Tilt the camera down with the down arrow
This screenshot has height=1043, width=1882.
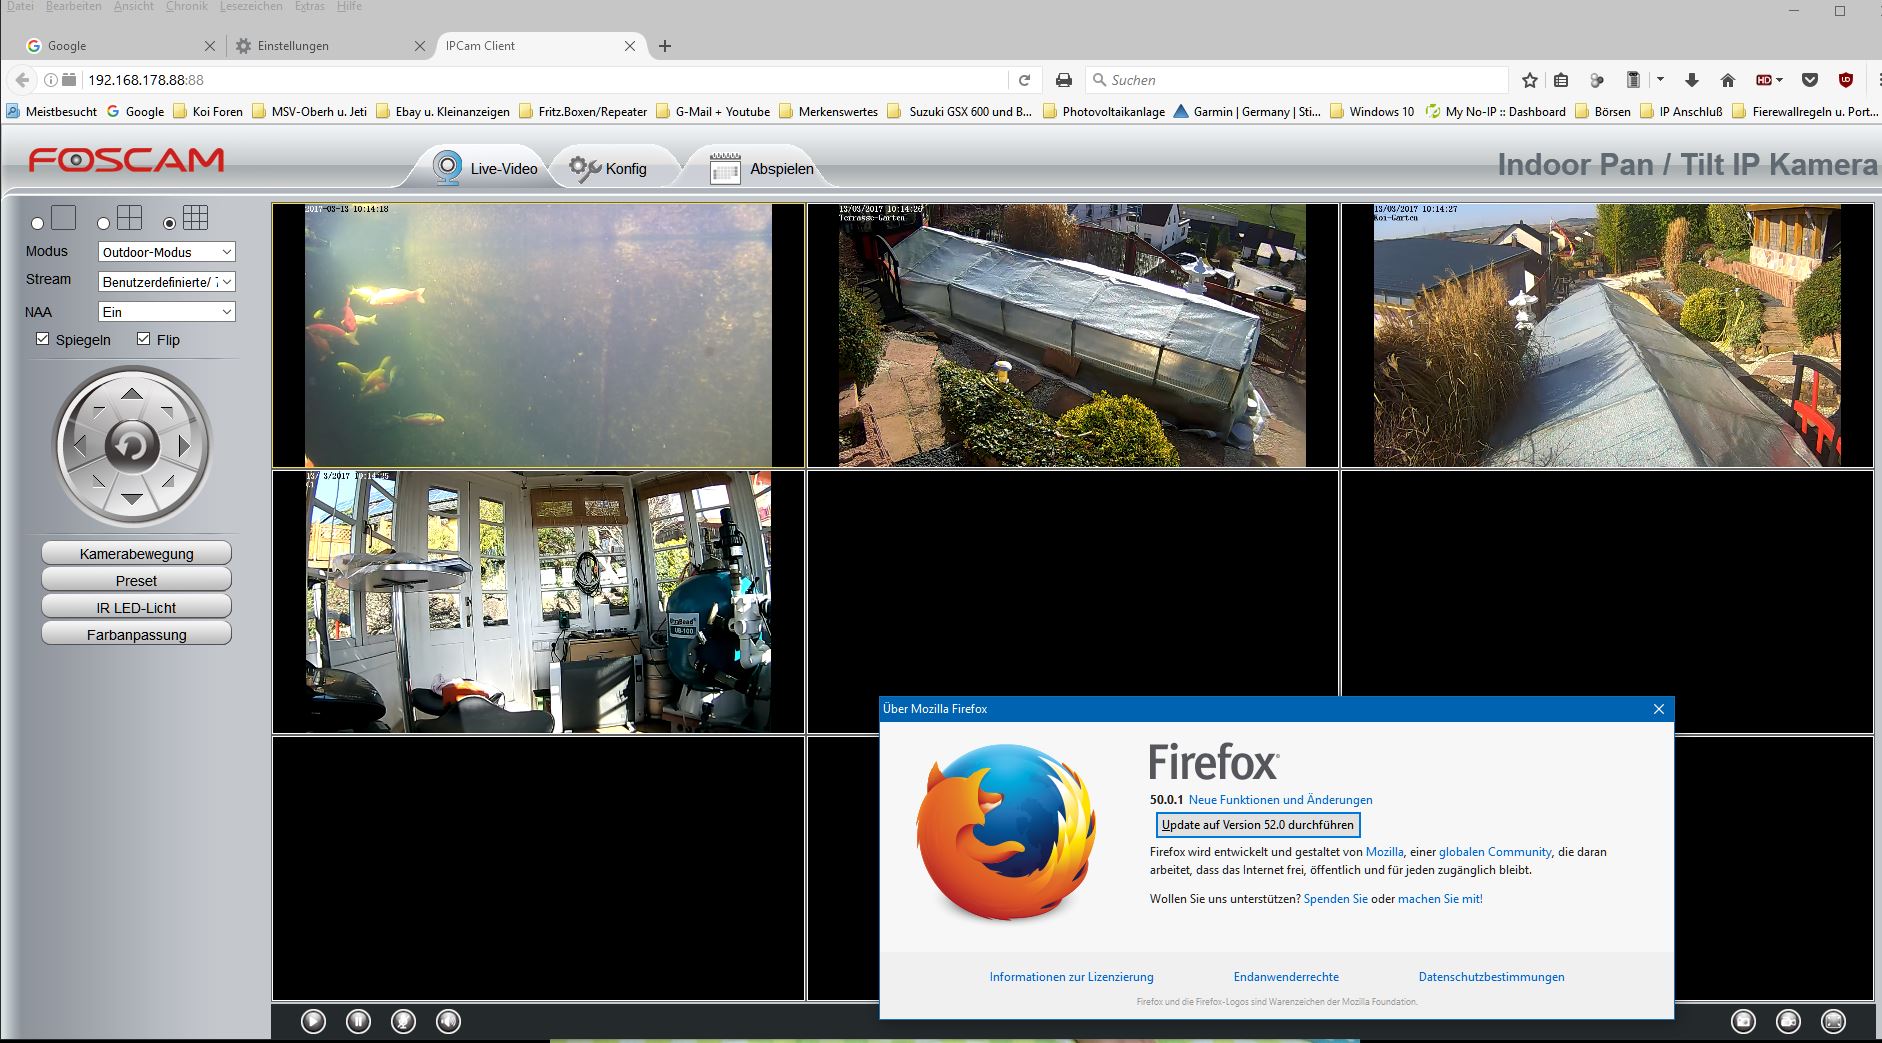point(132,498)
